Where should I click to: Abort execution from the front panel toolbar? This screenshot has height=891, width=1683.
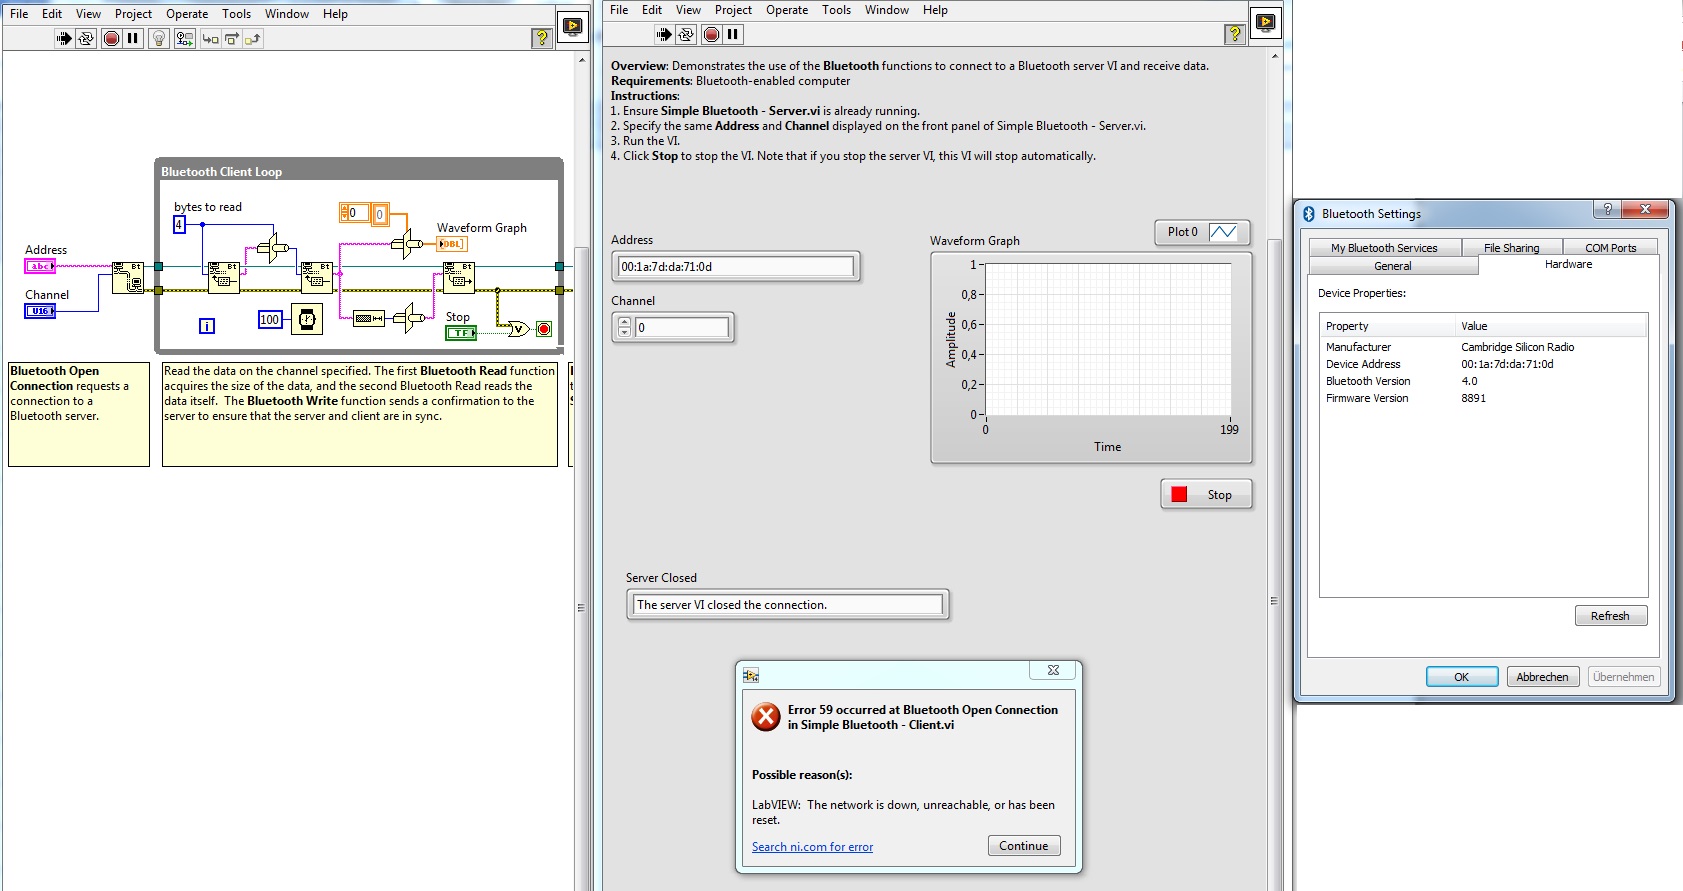[x=711, y=35]
